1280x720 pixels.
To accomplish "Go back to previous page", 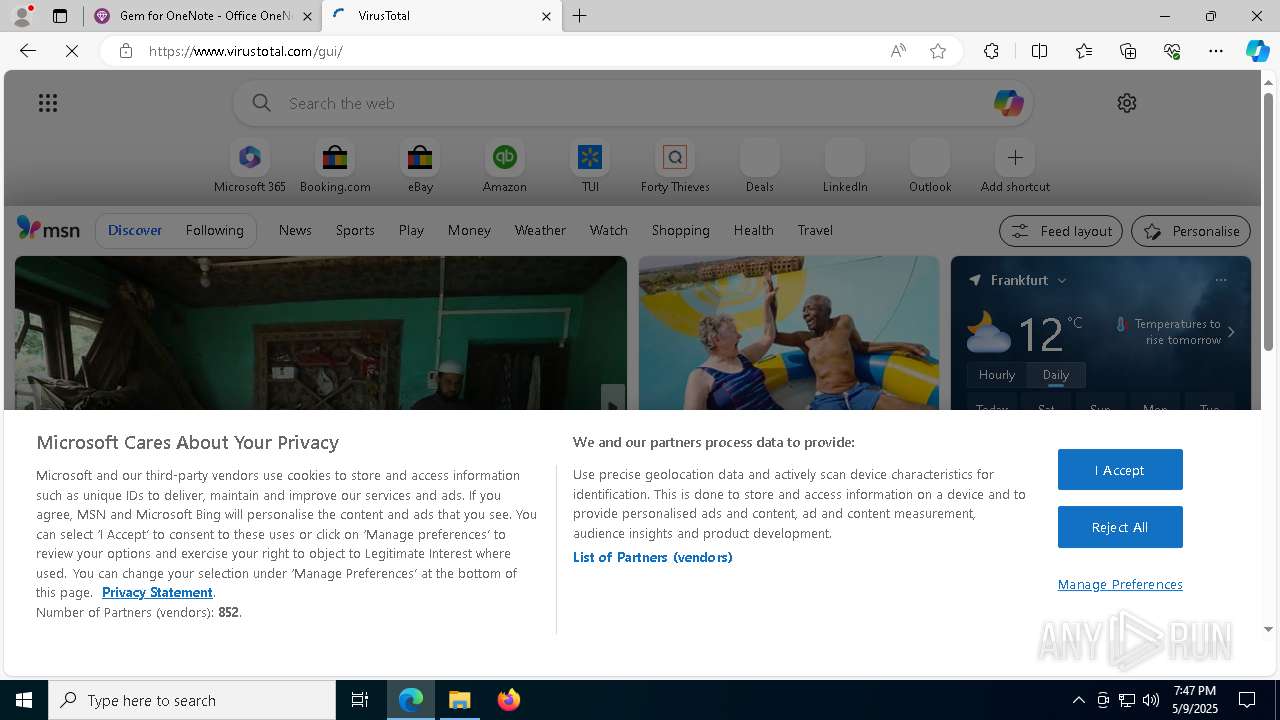I will tap(28, 51).
